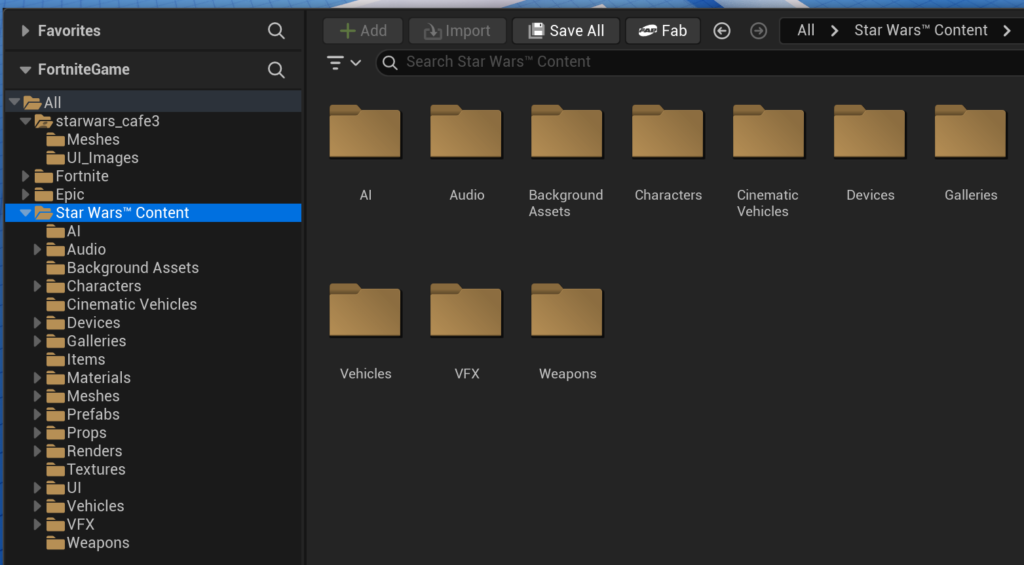The image size is (1024, 565).
Task: Click the search icon beside FortniteGame
Action: click(276, 70)
